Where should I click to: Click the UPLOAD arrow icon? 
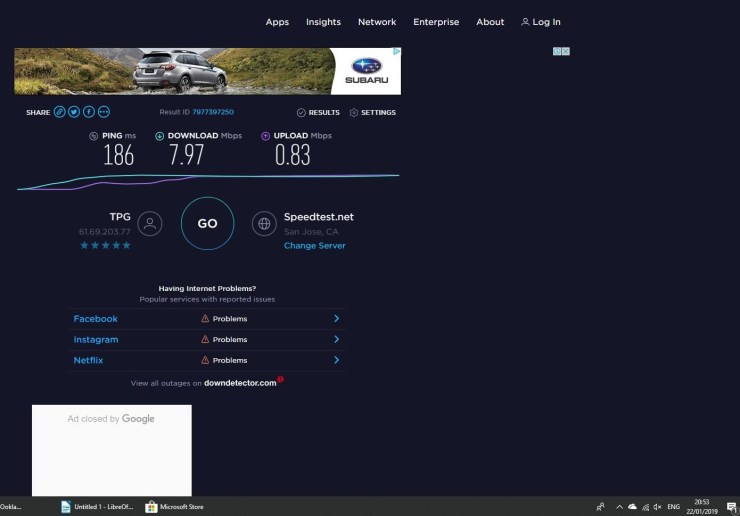(x=265, y=136)
